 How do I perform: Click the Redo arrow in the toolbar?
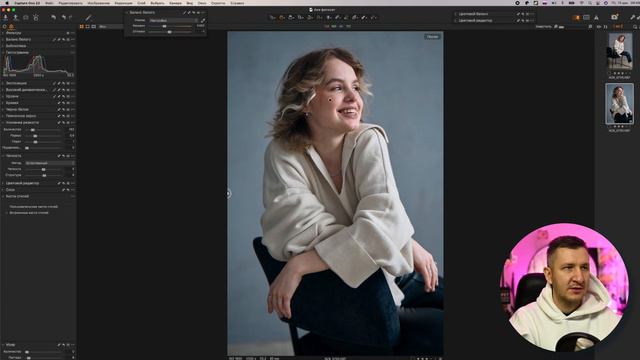tap(70, 18)
